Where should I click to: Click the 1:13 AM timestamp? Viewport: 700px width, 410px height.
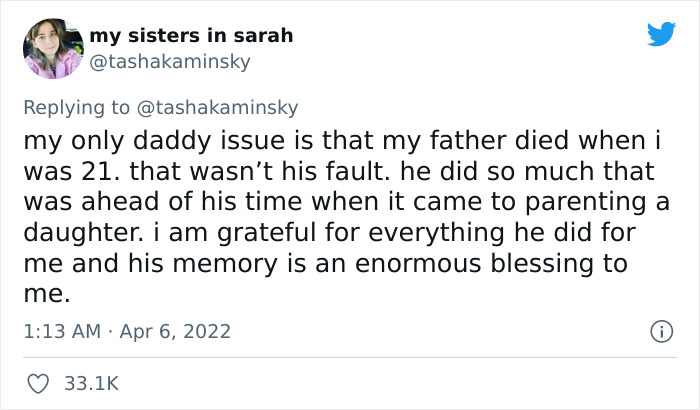59,330
